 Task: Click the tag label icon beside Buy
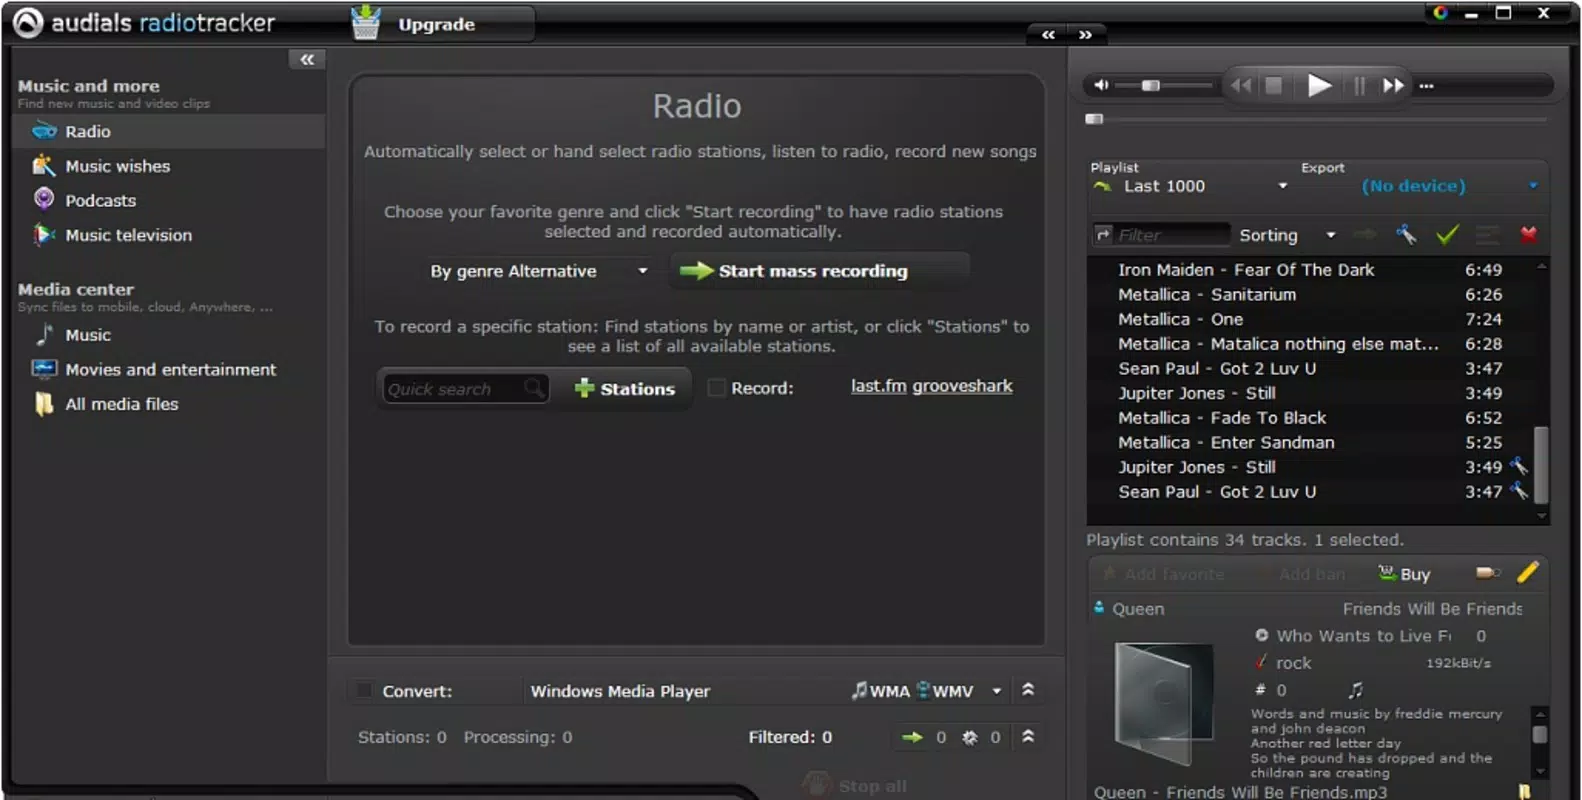(1488, 573)
